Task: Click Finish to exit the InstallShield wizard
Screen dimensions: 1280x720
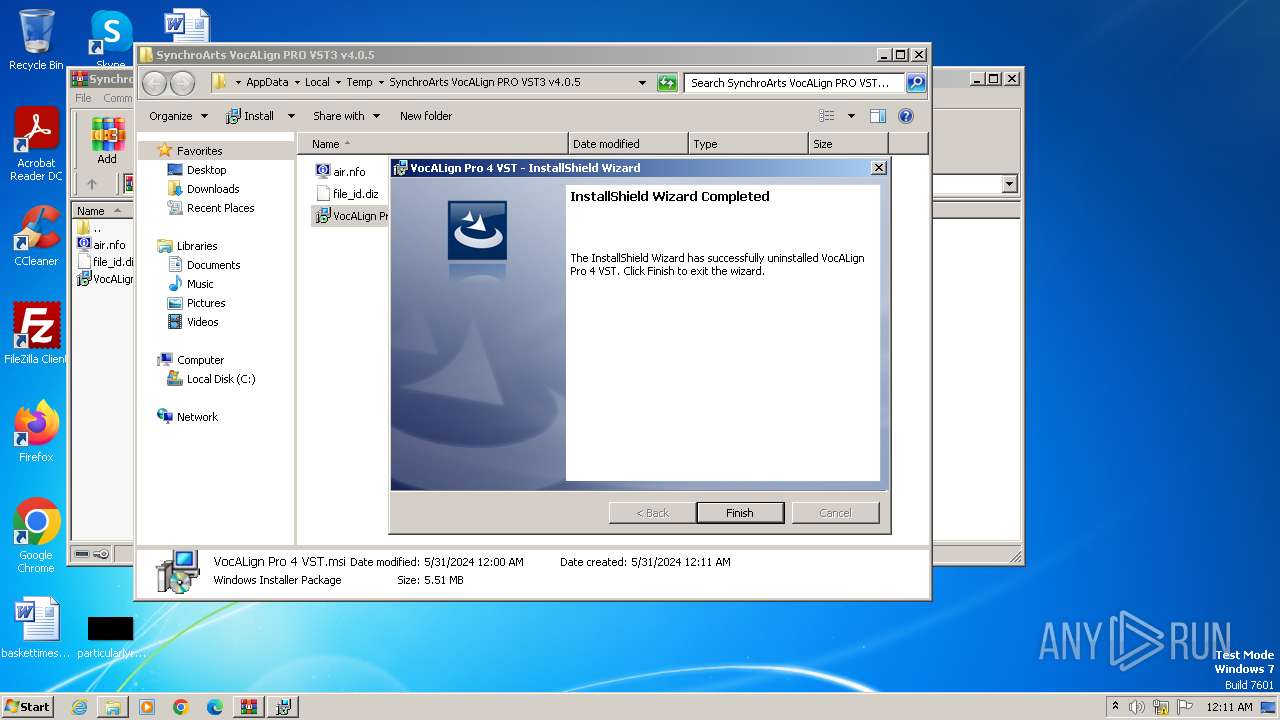Action: [740, 513]
